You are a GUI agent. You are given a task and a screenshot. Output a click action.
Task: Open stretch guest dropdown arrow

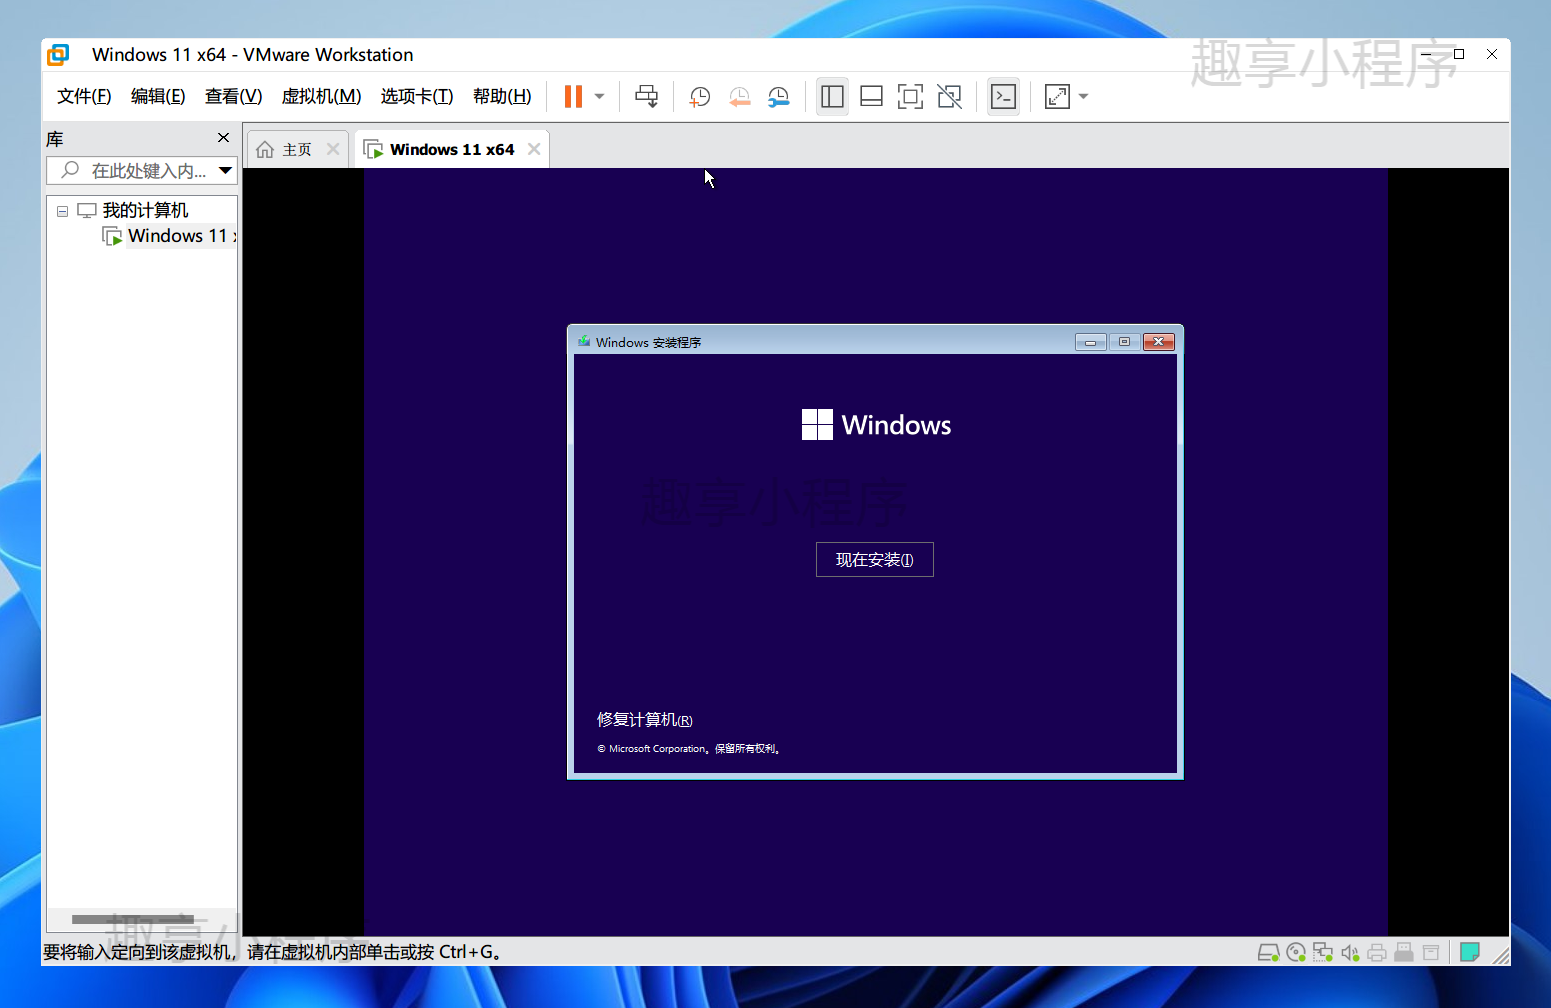point(1084,97)
